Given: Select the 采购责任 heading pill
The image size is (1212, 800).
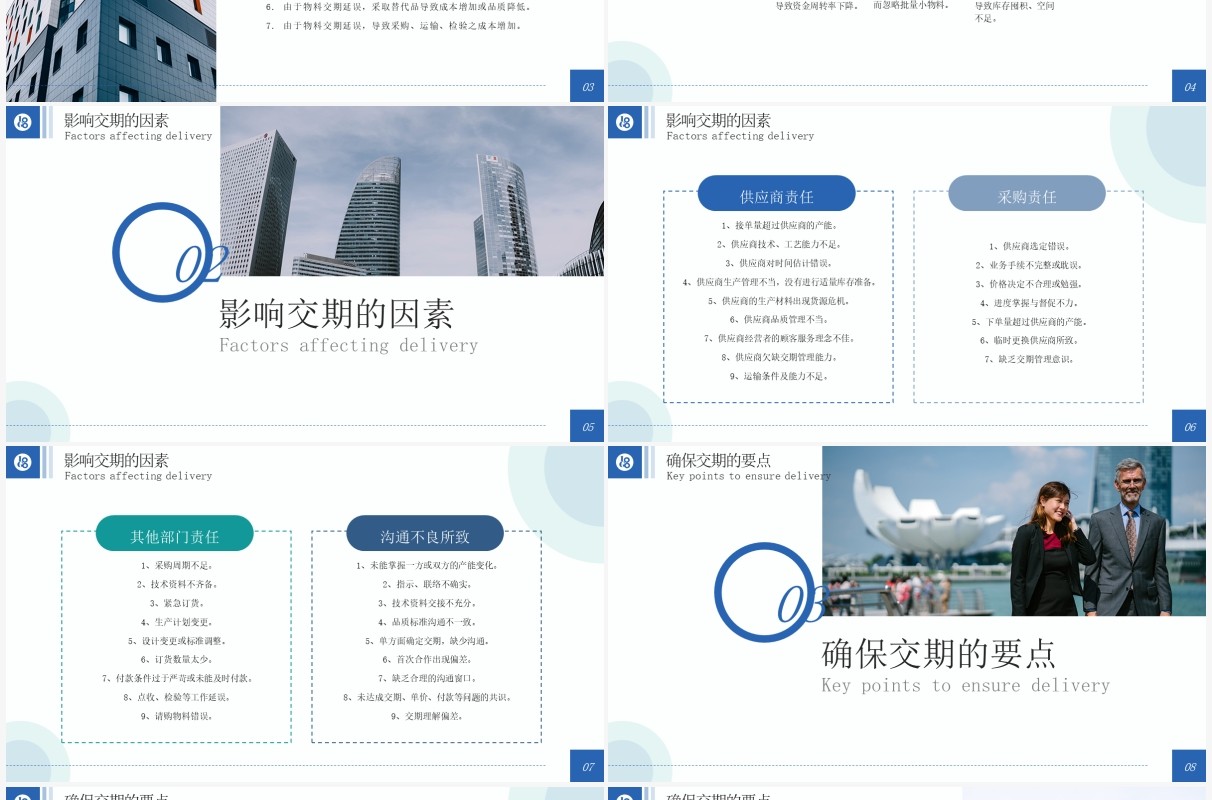Looking at the screenshot, I should pos(1027,195).
